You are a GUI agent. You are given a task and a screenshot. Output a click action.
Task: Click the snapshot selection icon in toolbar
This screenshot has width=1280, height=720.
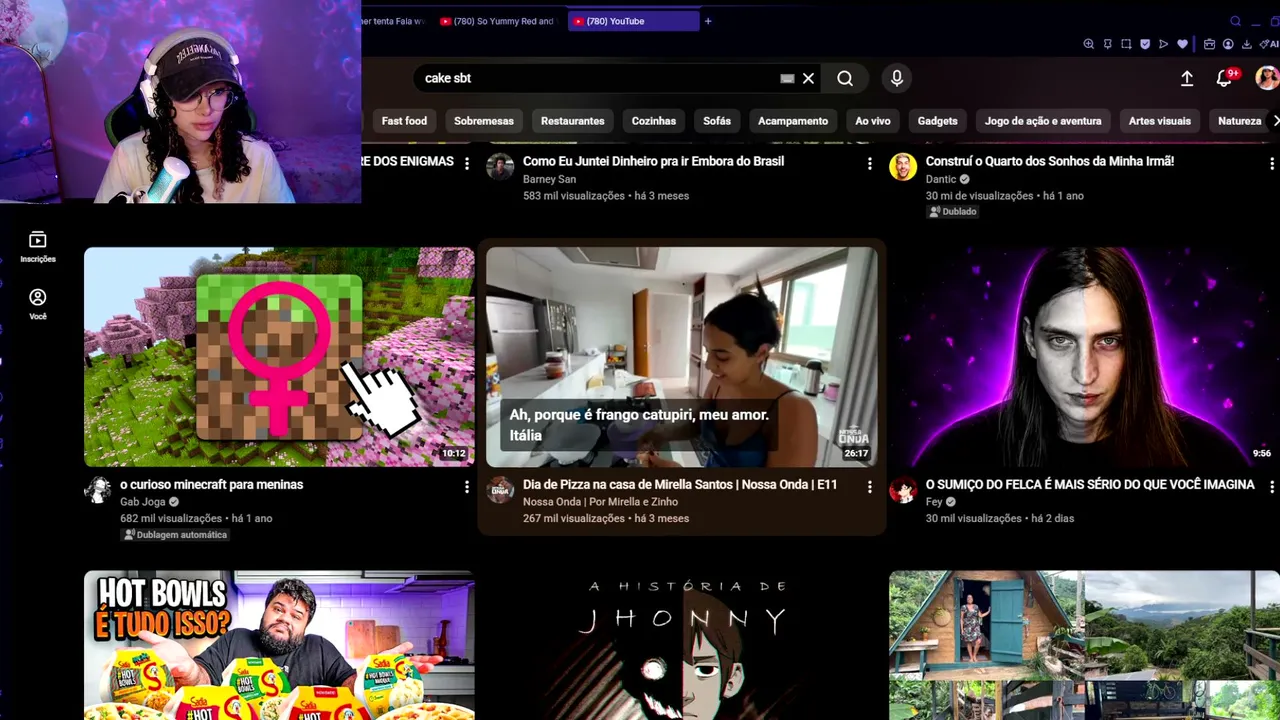click(x=1126, y=44)
